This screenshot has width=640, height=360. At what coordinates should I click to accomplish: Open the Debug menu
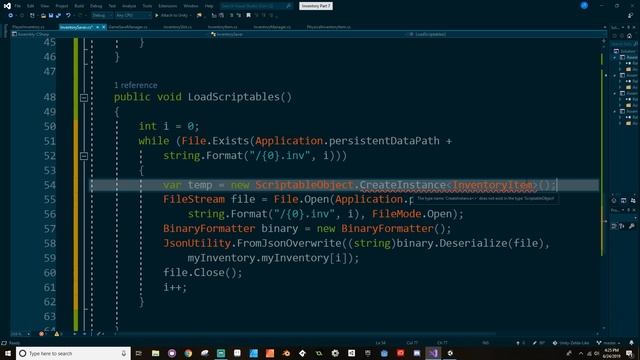coord(96,6)
